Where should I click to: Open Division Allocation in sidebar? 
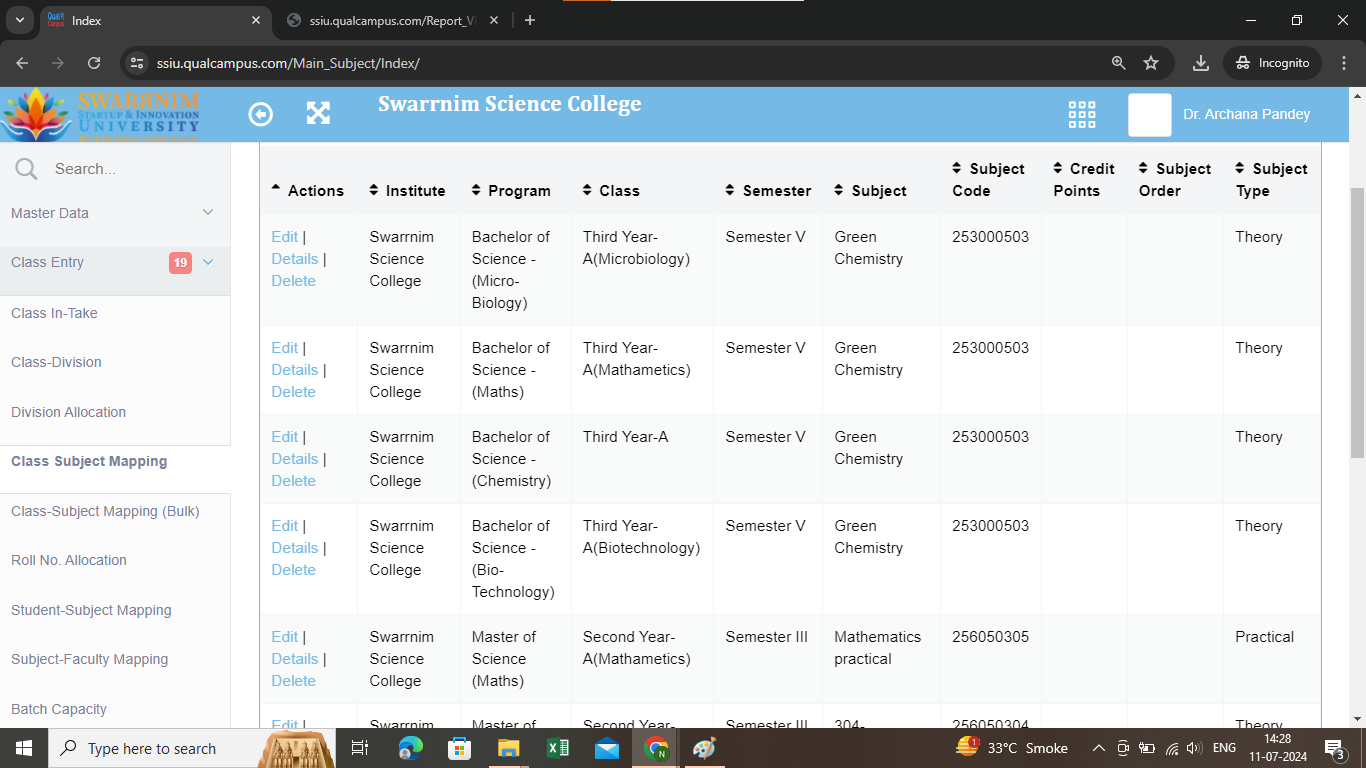[68, 412]
